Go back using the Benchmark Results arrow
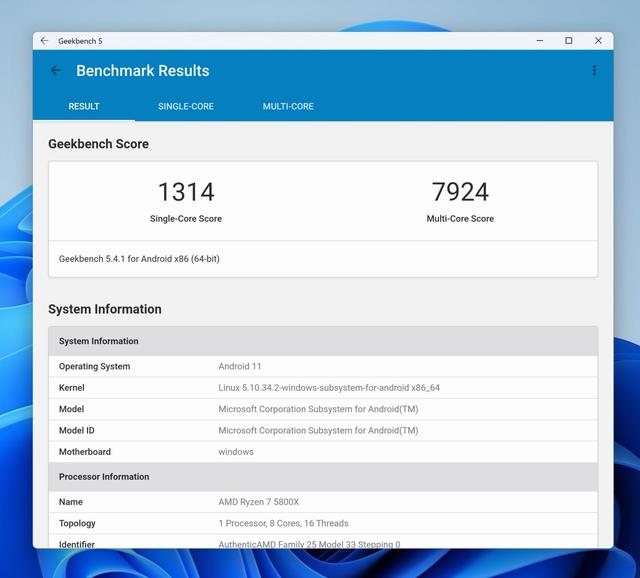 click(x=56, y=71)
